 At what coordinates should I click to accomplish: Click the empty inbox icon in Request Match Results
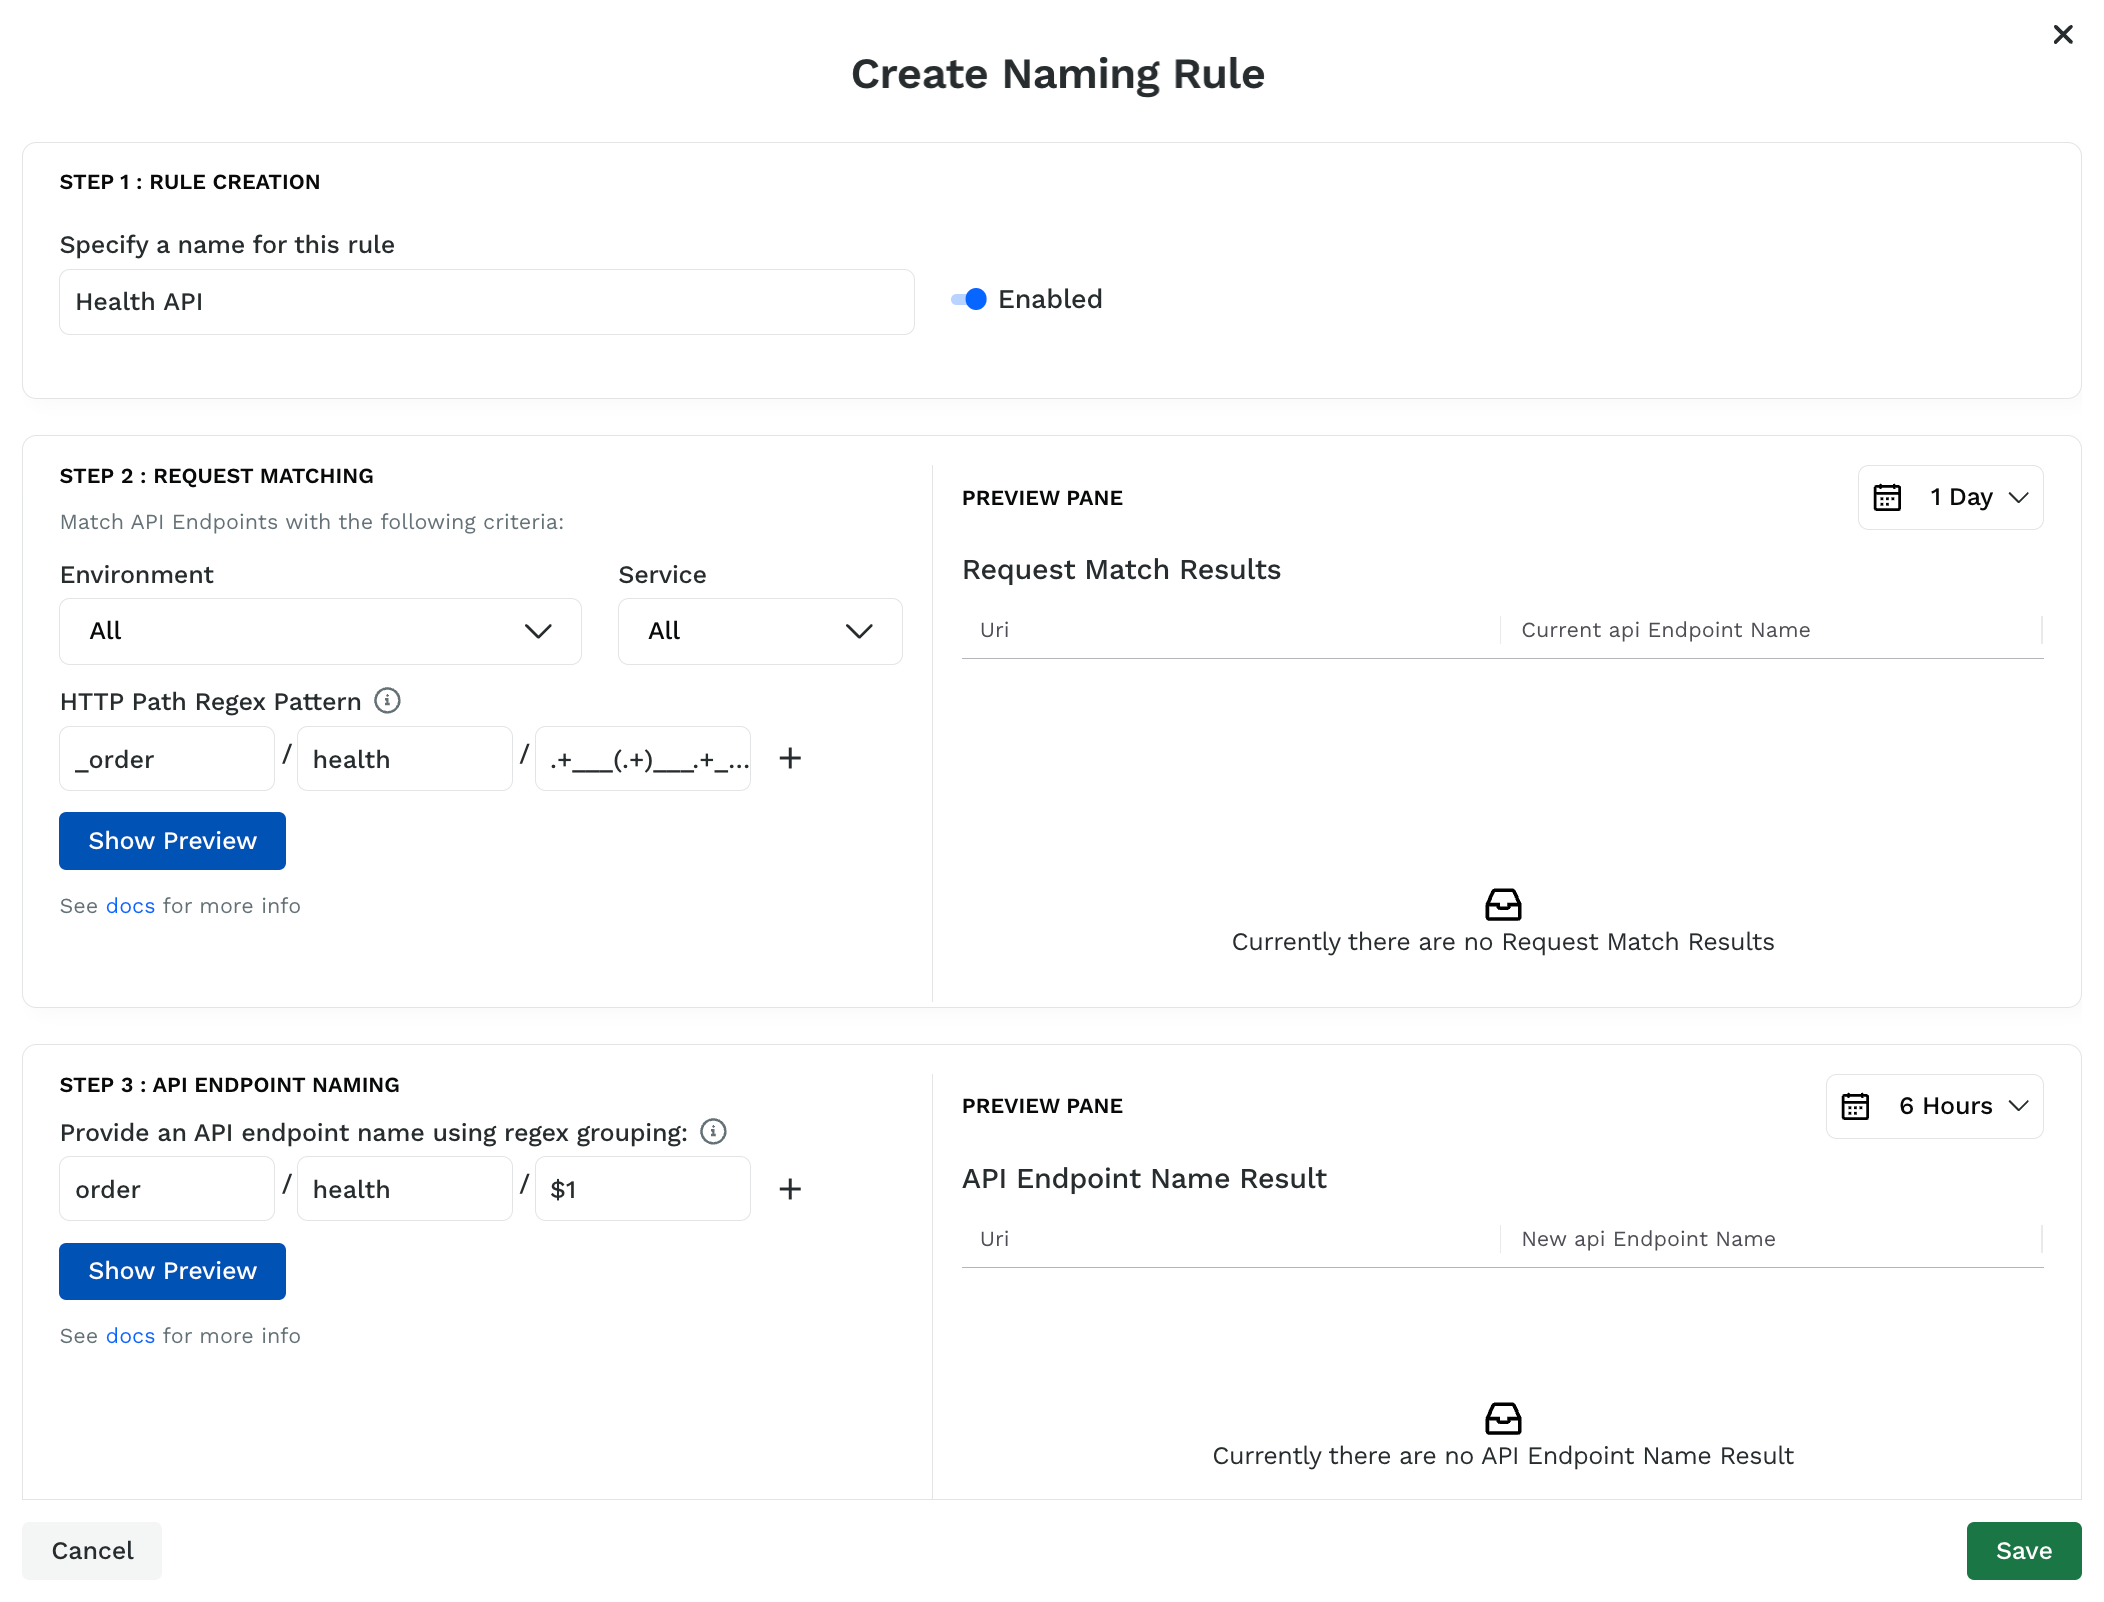(x=1503, y=904)
